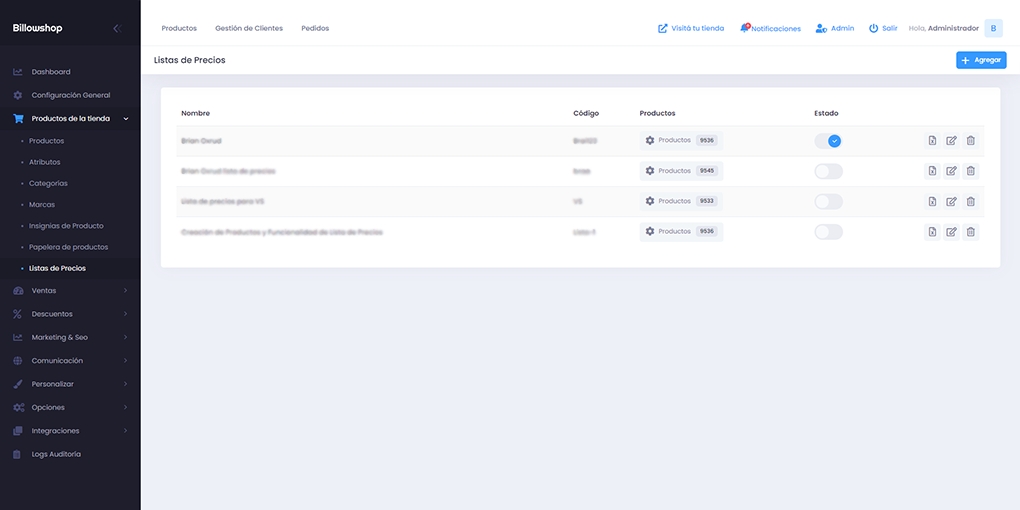Click the trash icon in fourth row
Image resolution: width=1020 pixels, height=510 pixels.
coord(970,232)
